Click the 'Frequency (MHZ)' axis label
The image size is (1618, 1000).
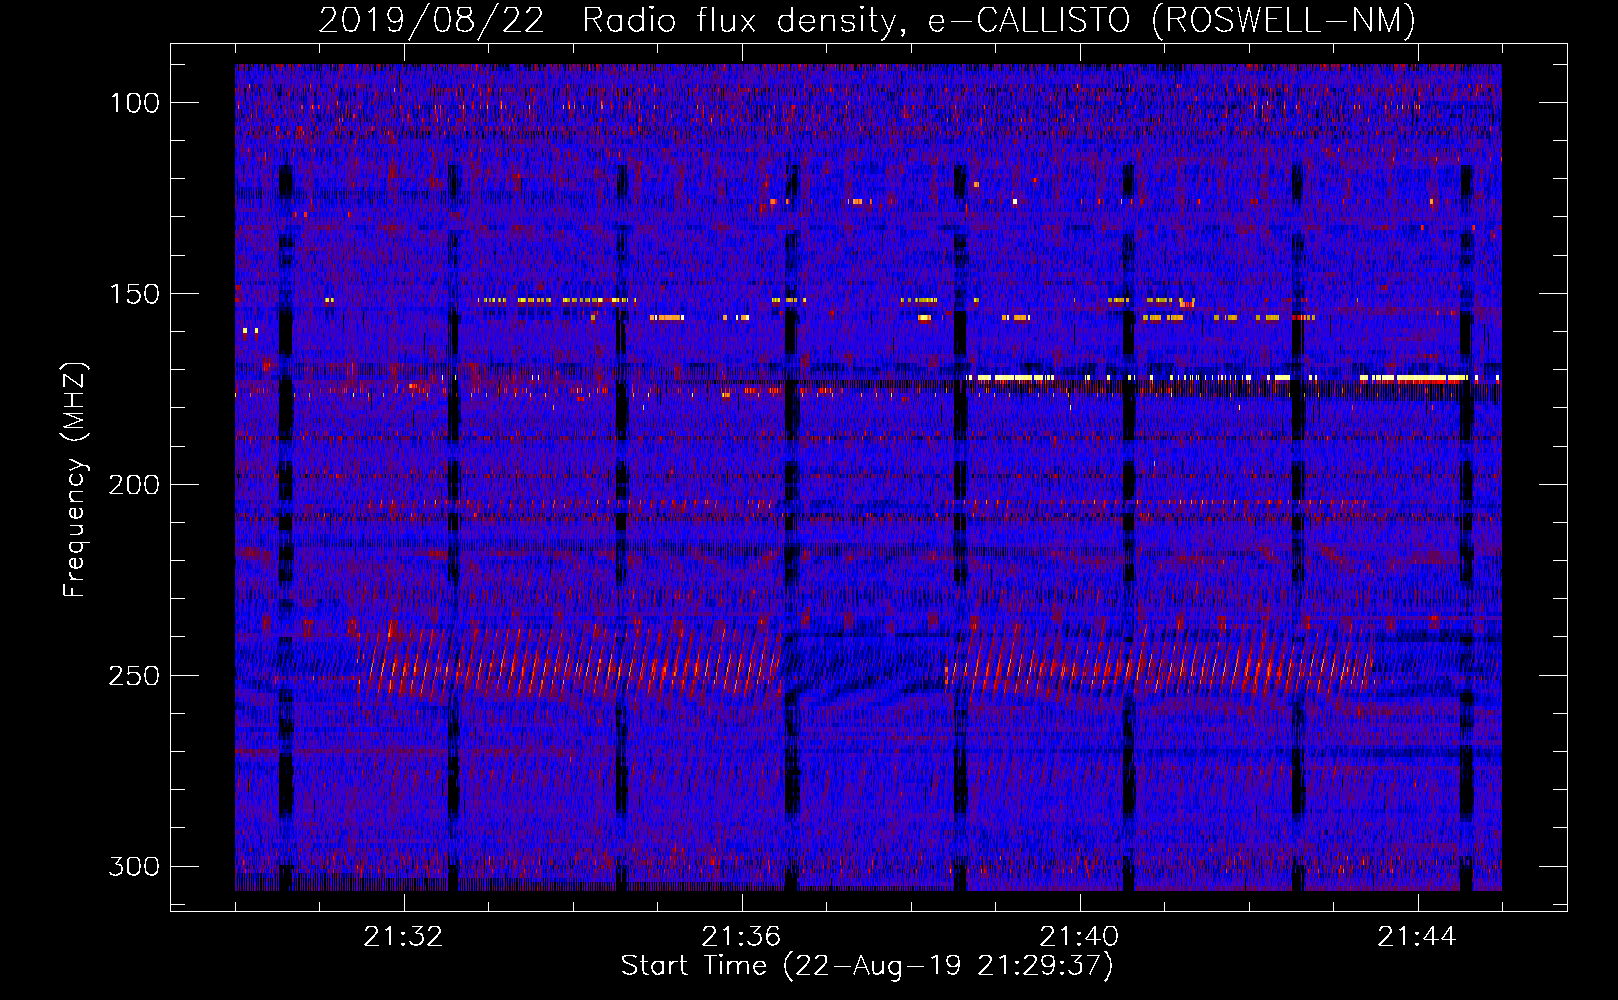[75, 480]
